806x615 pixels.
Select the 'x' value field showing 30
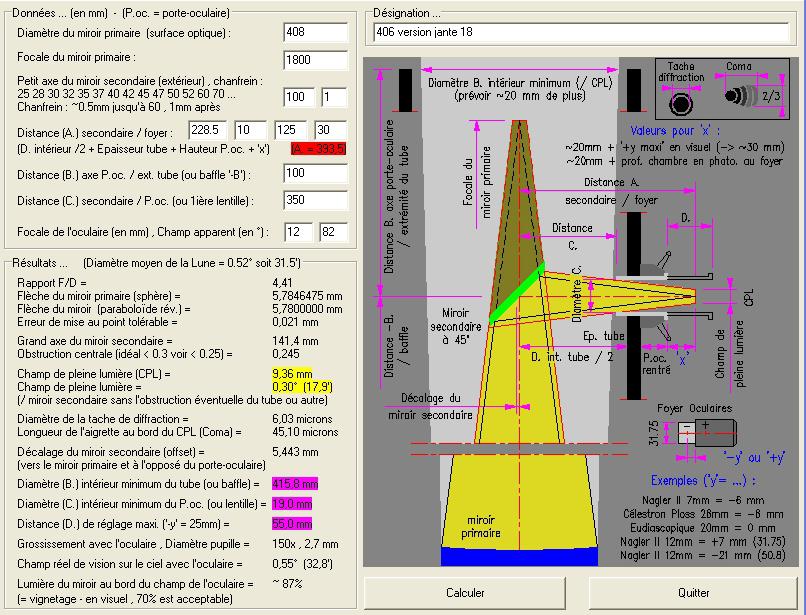[331, 130]
